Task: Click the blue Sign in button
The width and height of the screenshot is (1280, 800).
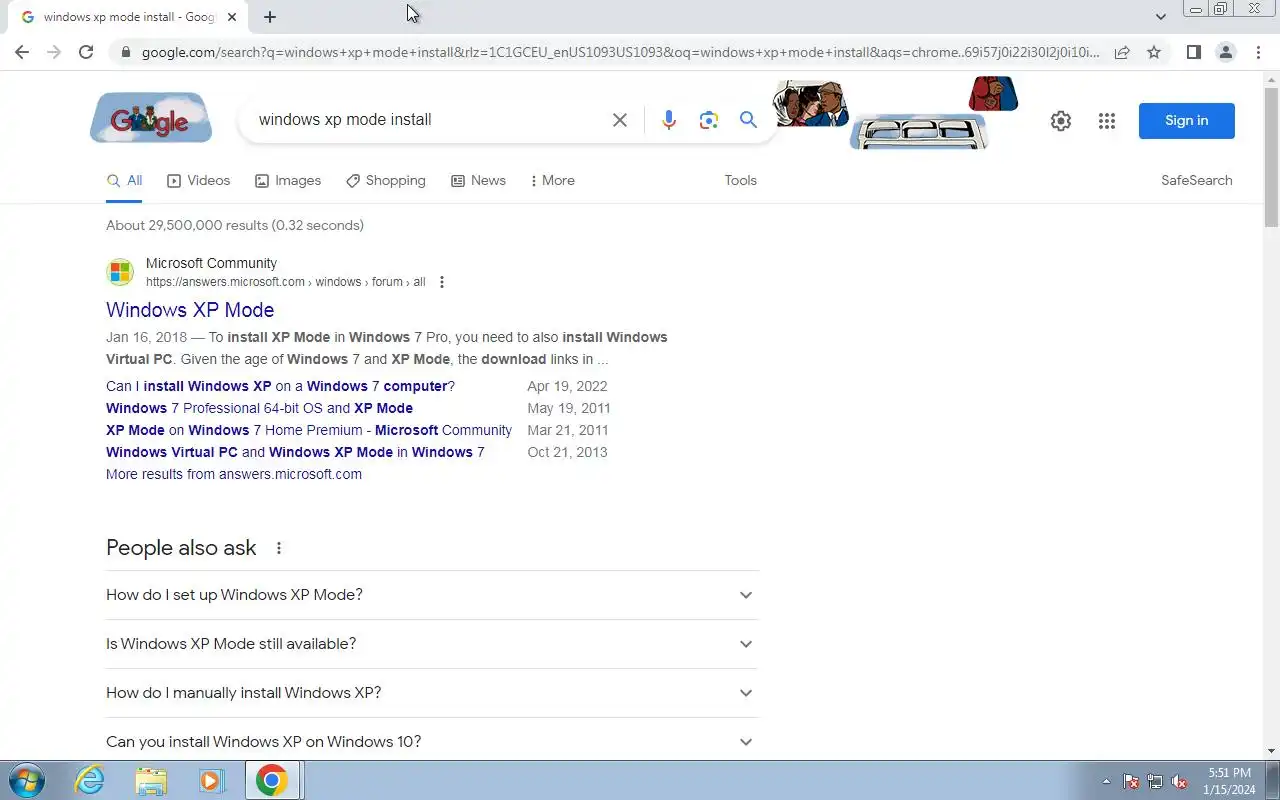Action: [1187, 121]
